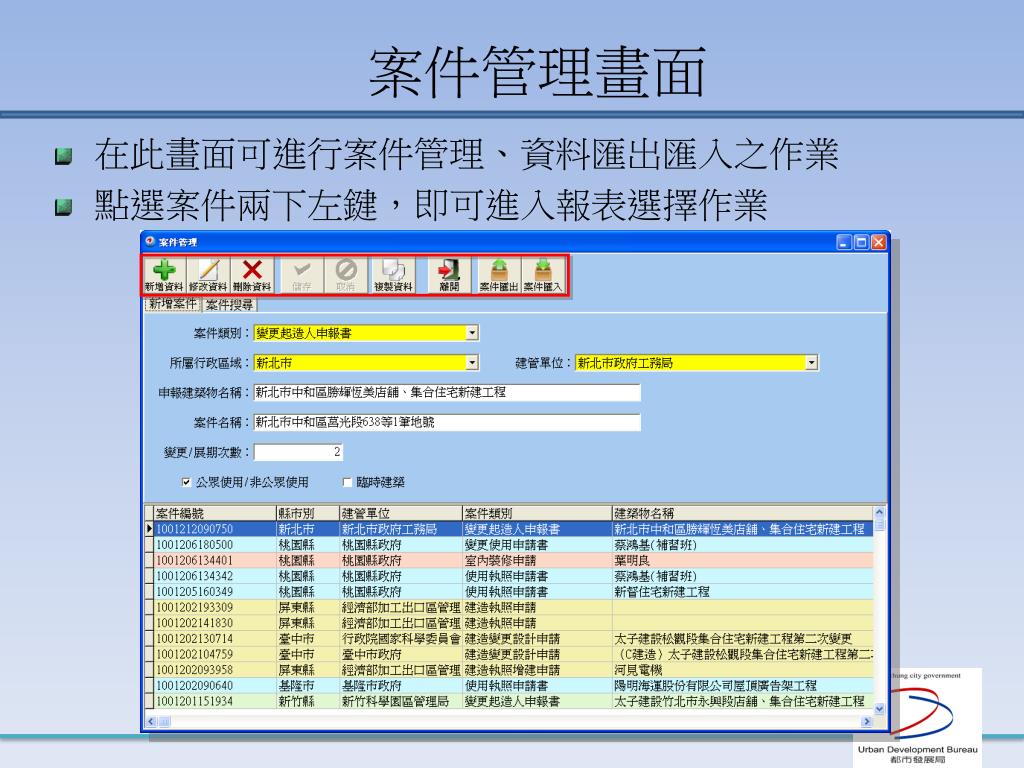
Task: Select case row 1001212090750
Action: click(509, 529)
